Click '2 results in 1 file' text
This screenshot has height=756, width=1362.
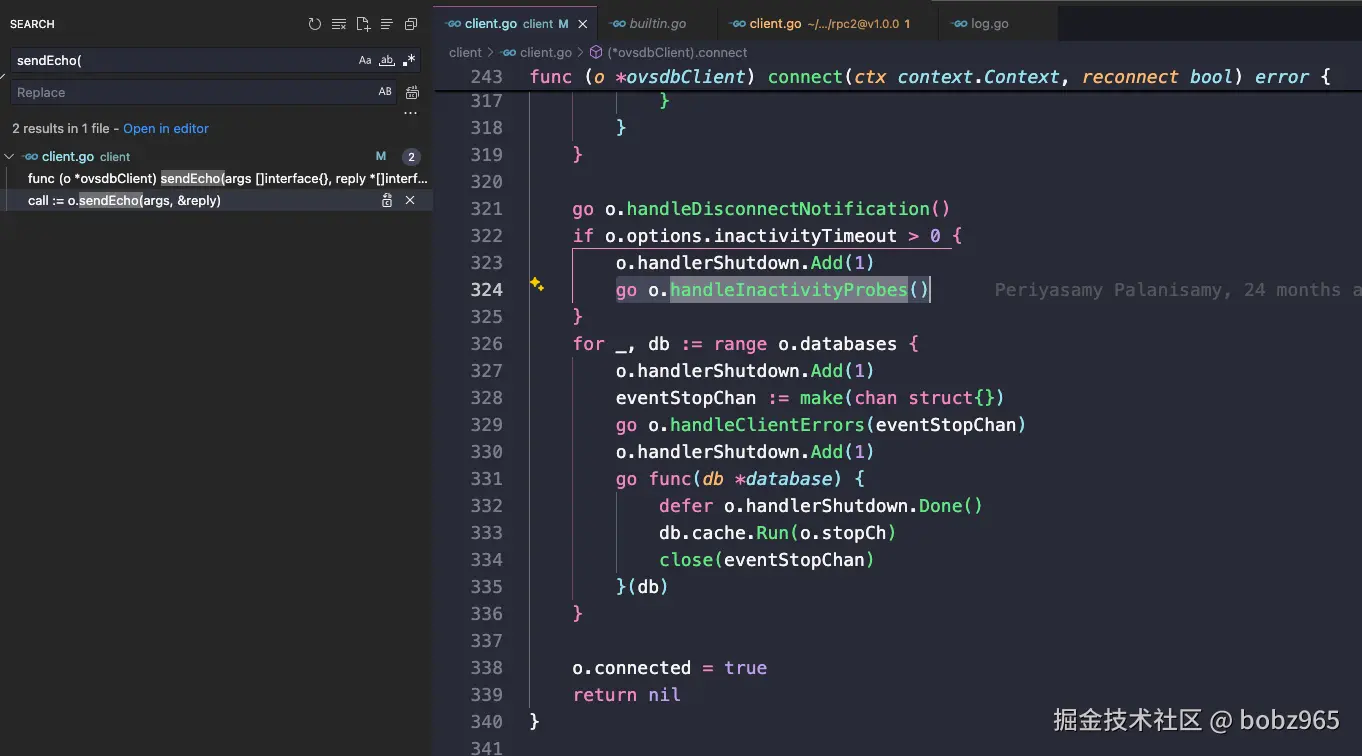coord(61,128)
